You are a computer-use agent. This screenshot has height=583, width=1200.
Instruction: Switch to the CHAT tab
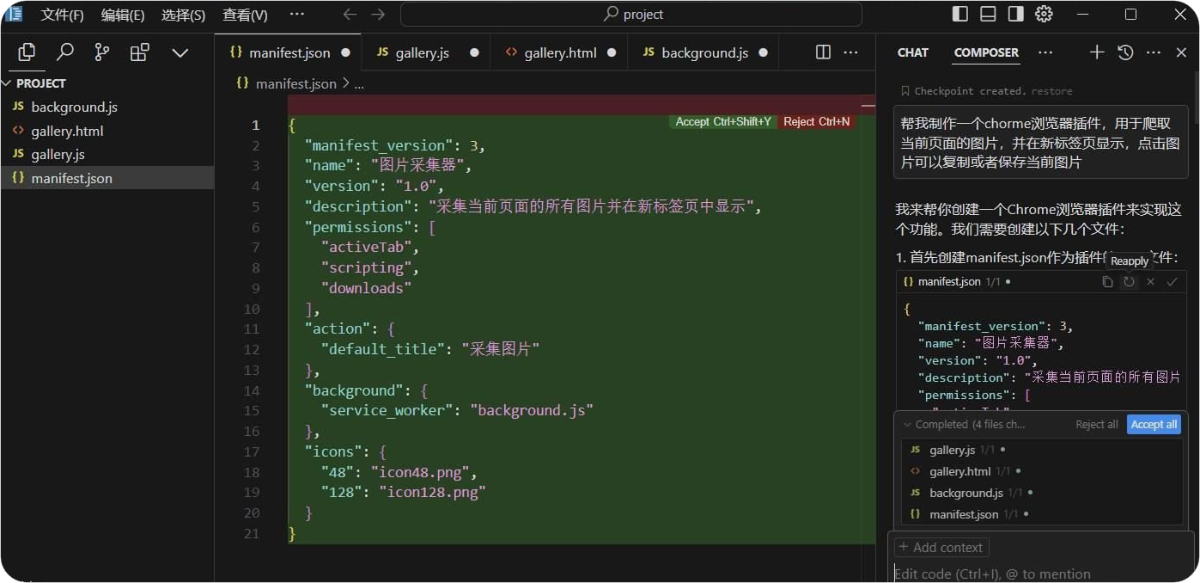point(913,53)
